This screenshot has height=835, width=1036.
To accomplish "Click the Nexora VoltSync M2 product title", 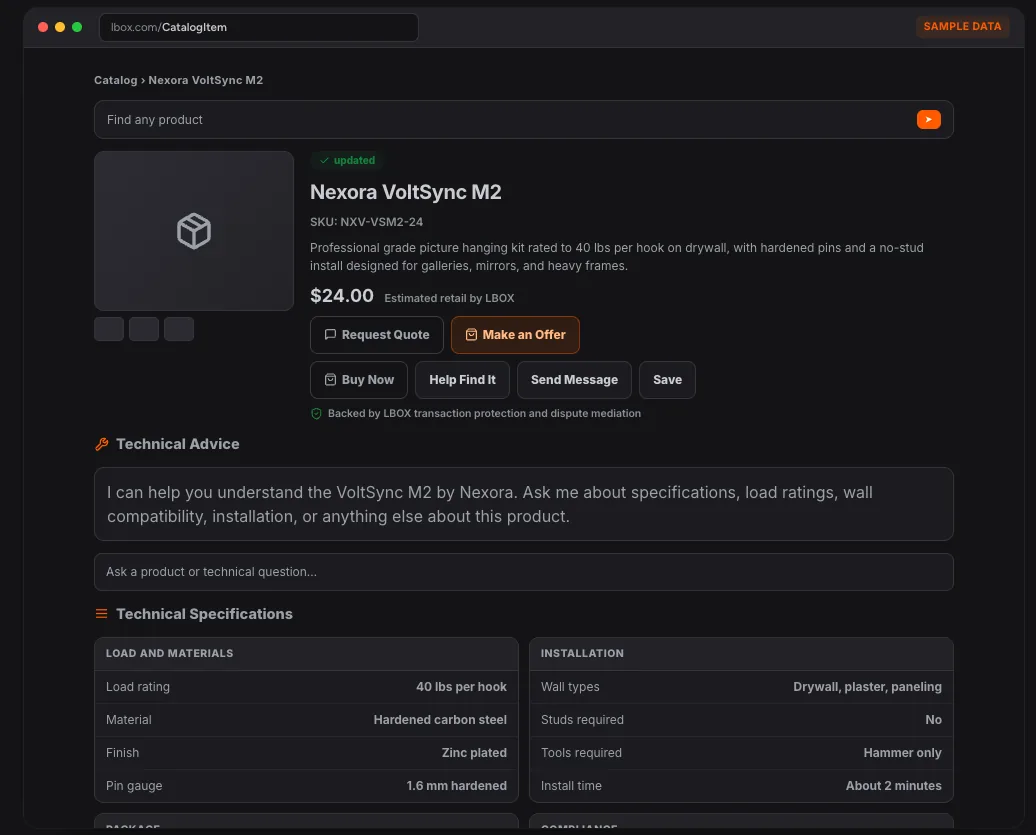I will [x=406, y=192].
